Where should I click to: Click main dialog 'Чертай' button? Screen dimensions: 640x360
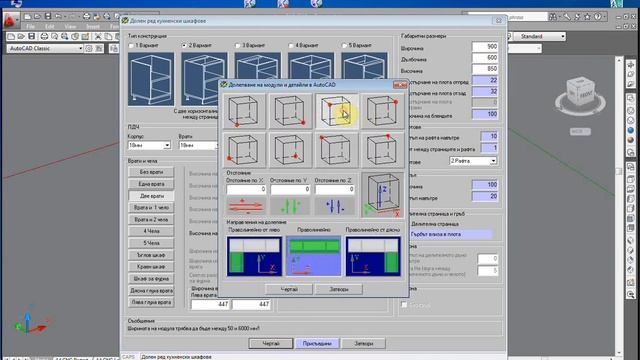(x=271, y=344)
